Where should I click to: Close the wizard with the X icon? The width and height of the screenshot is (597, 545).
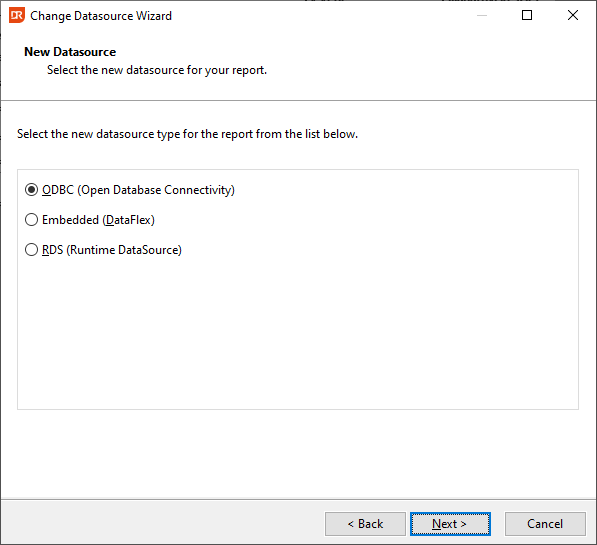(573, 16)
